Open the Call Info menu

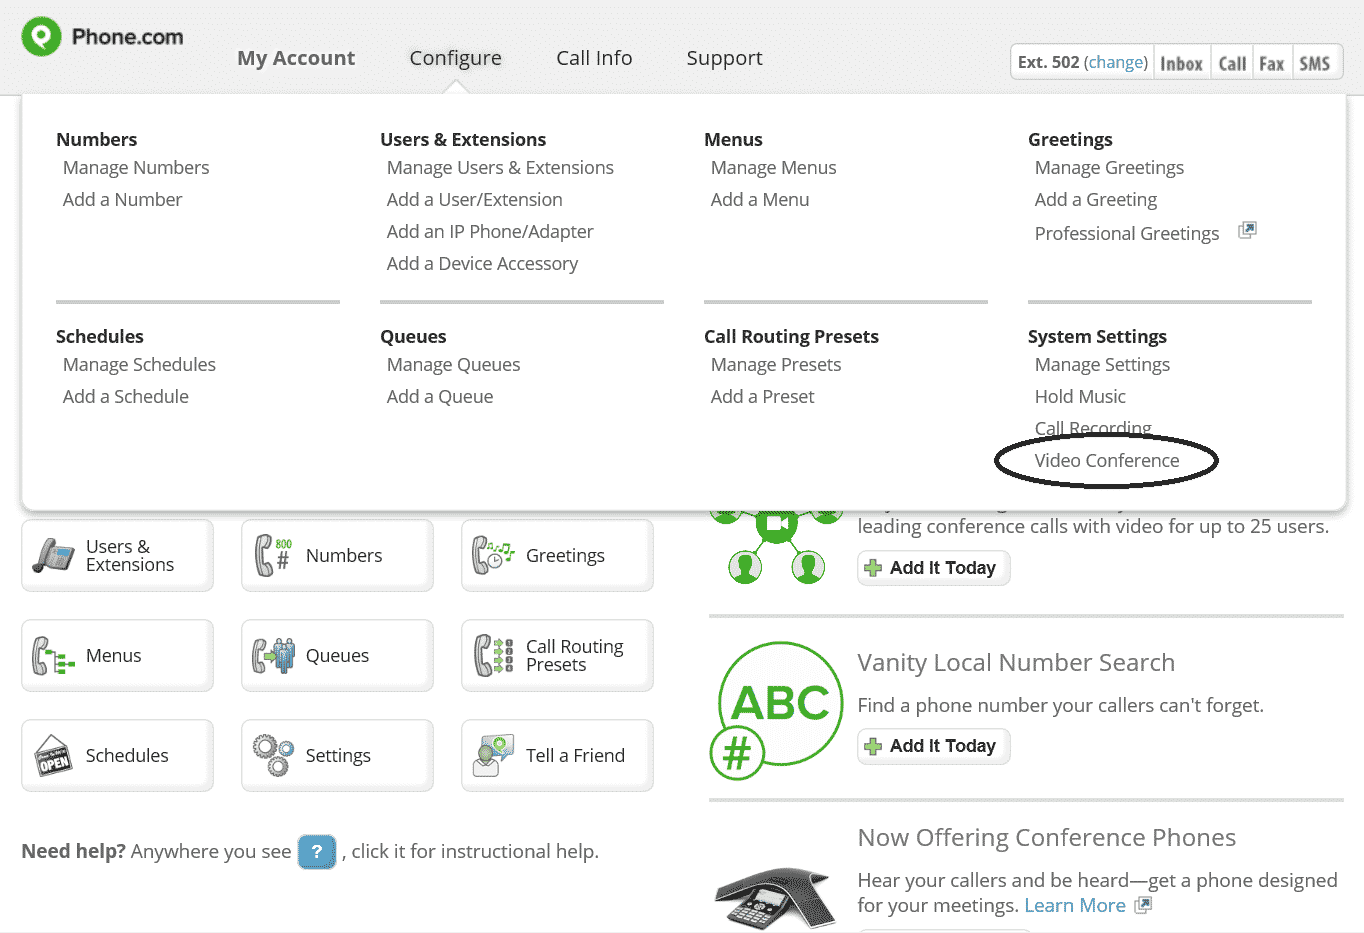click(x=594, y=58)
